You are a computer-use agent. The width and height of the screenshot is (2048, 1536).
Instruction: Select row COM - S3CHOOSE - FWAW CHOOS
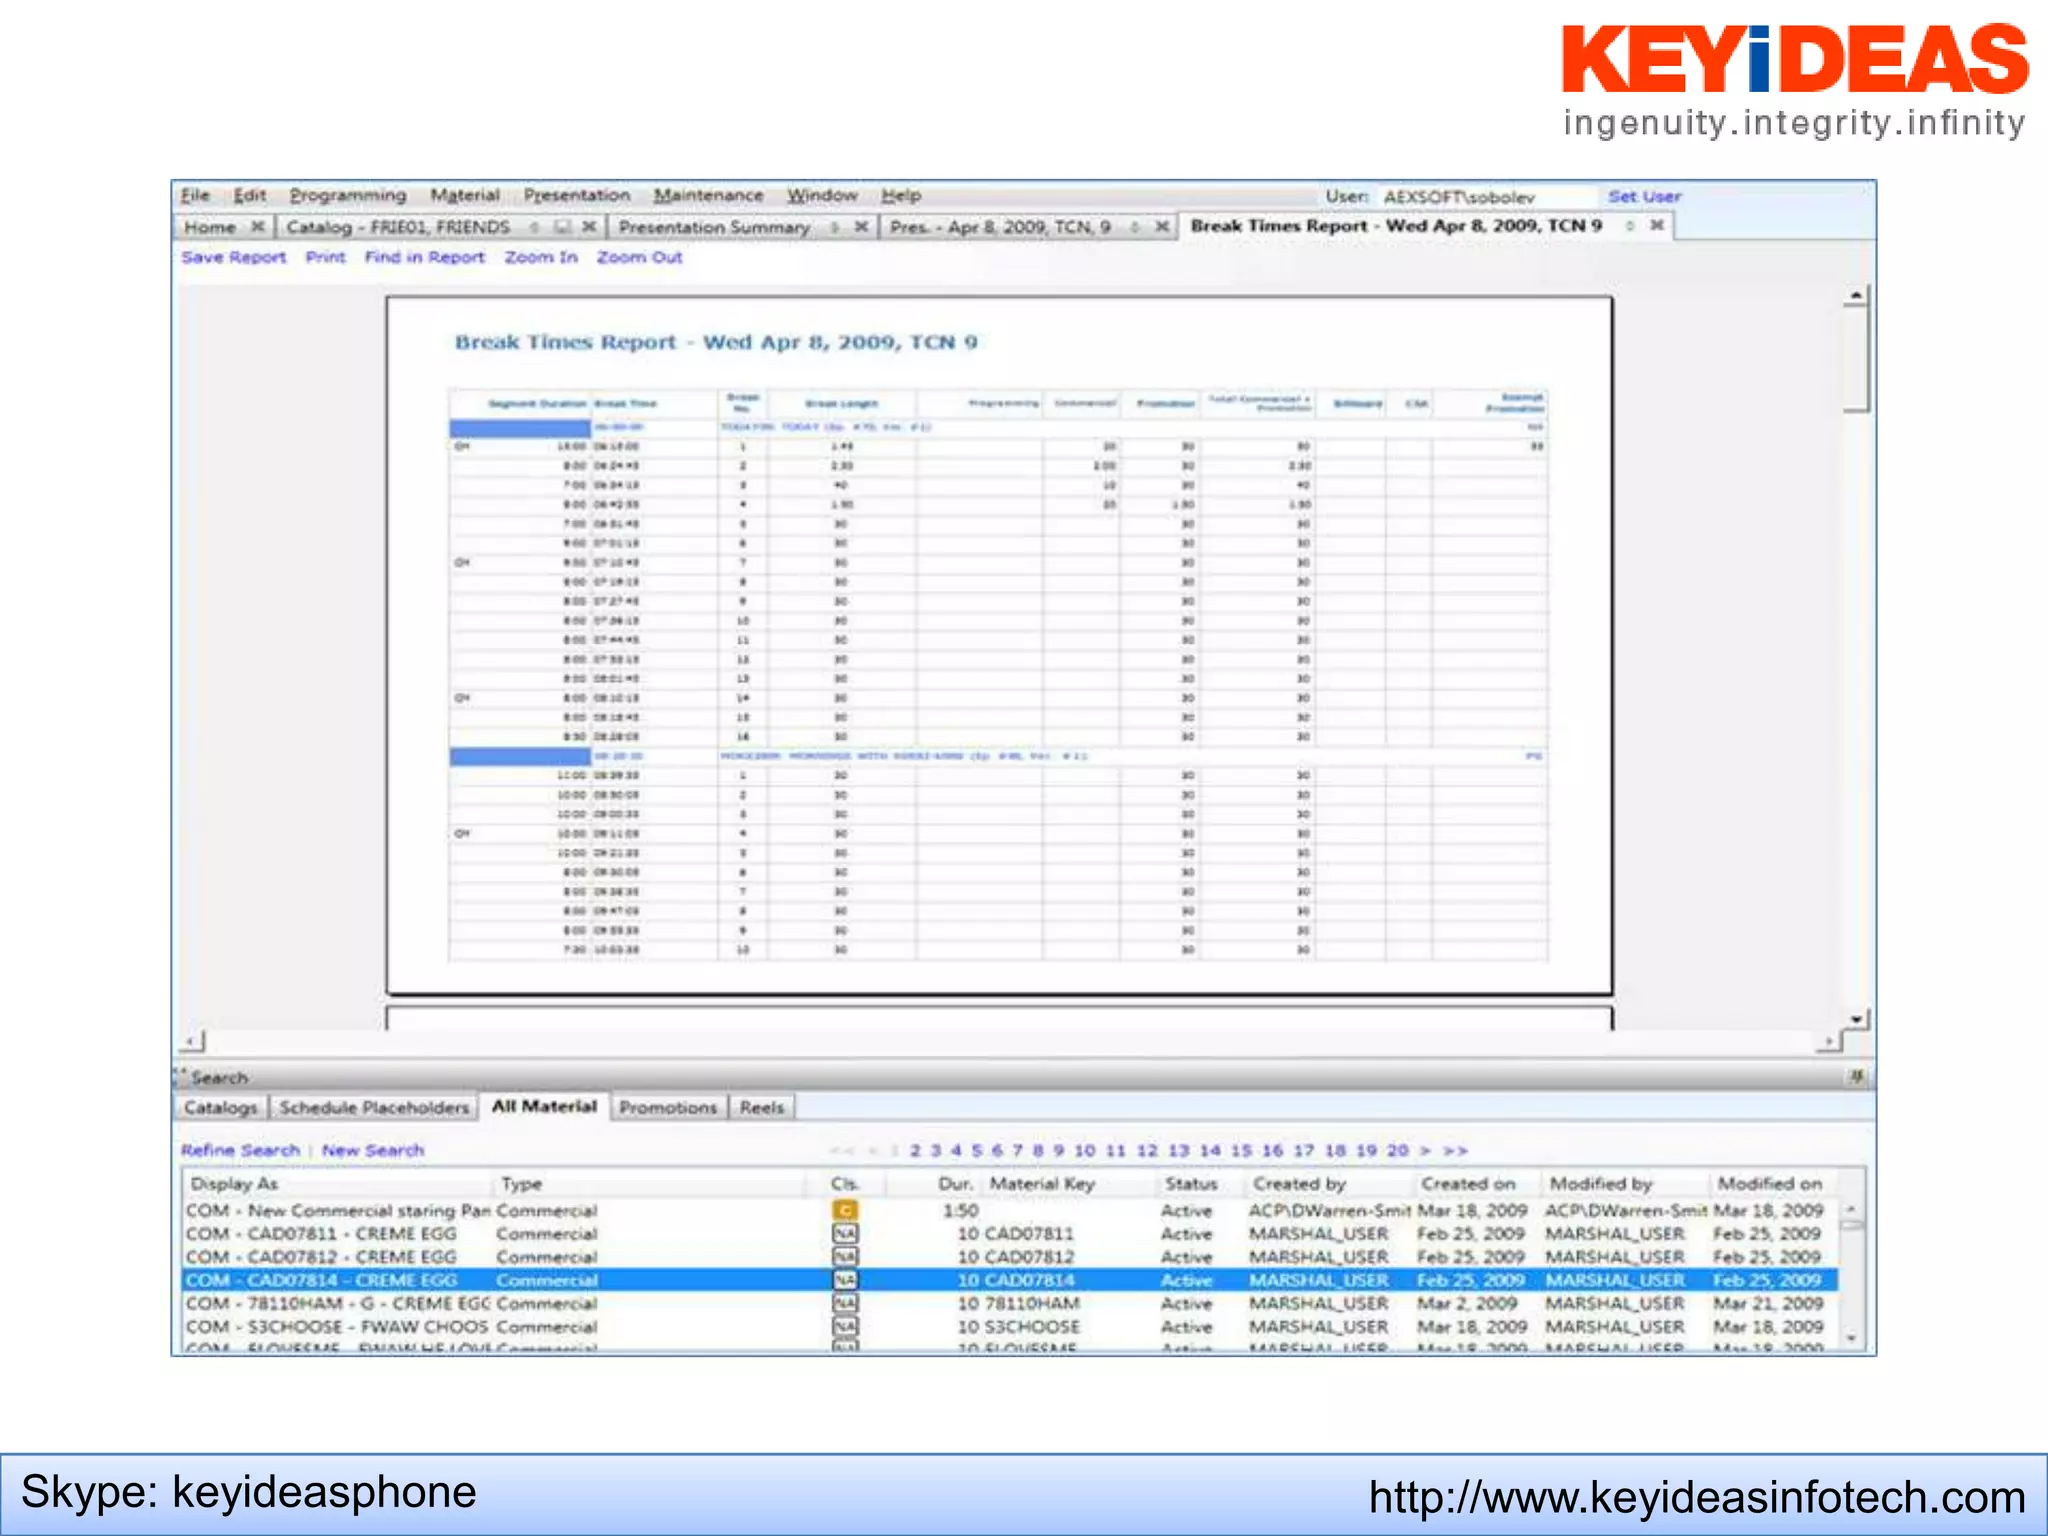coord(1009,1327)
